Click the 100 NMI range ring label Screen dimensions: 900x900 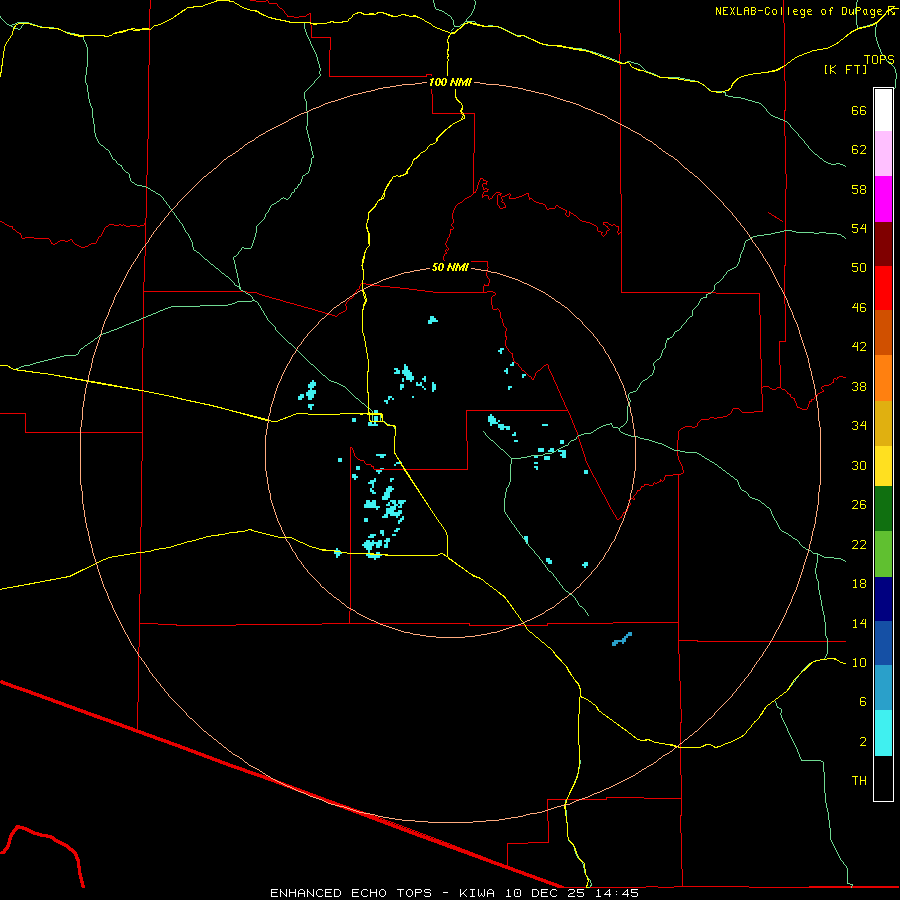(x=450, y=82)
